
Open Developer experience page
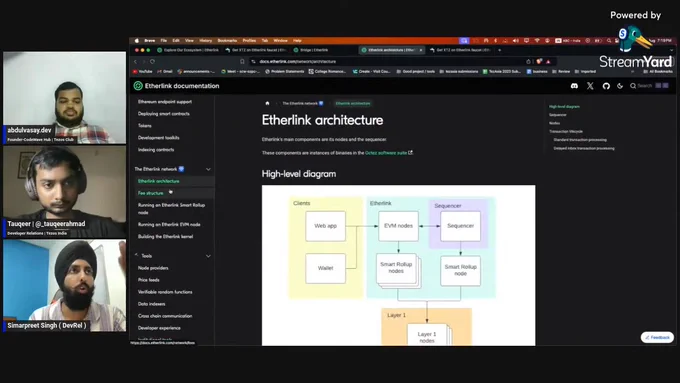tap(159, 328)
